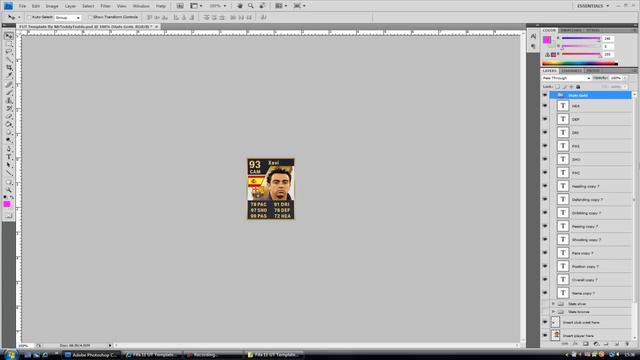Viewport: 640px width, 360px height.
Task: Switch to the Channels tab
Action: coord(571,71)
